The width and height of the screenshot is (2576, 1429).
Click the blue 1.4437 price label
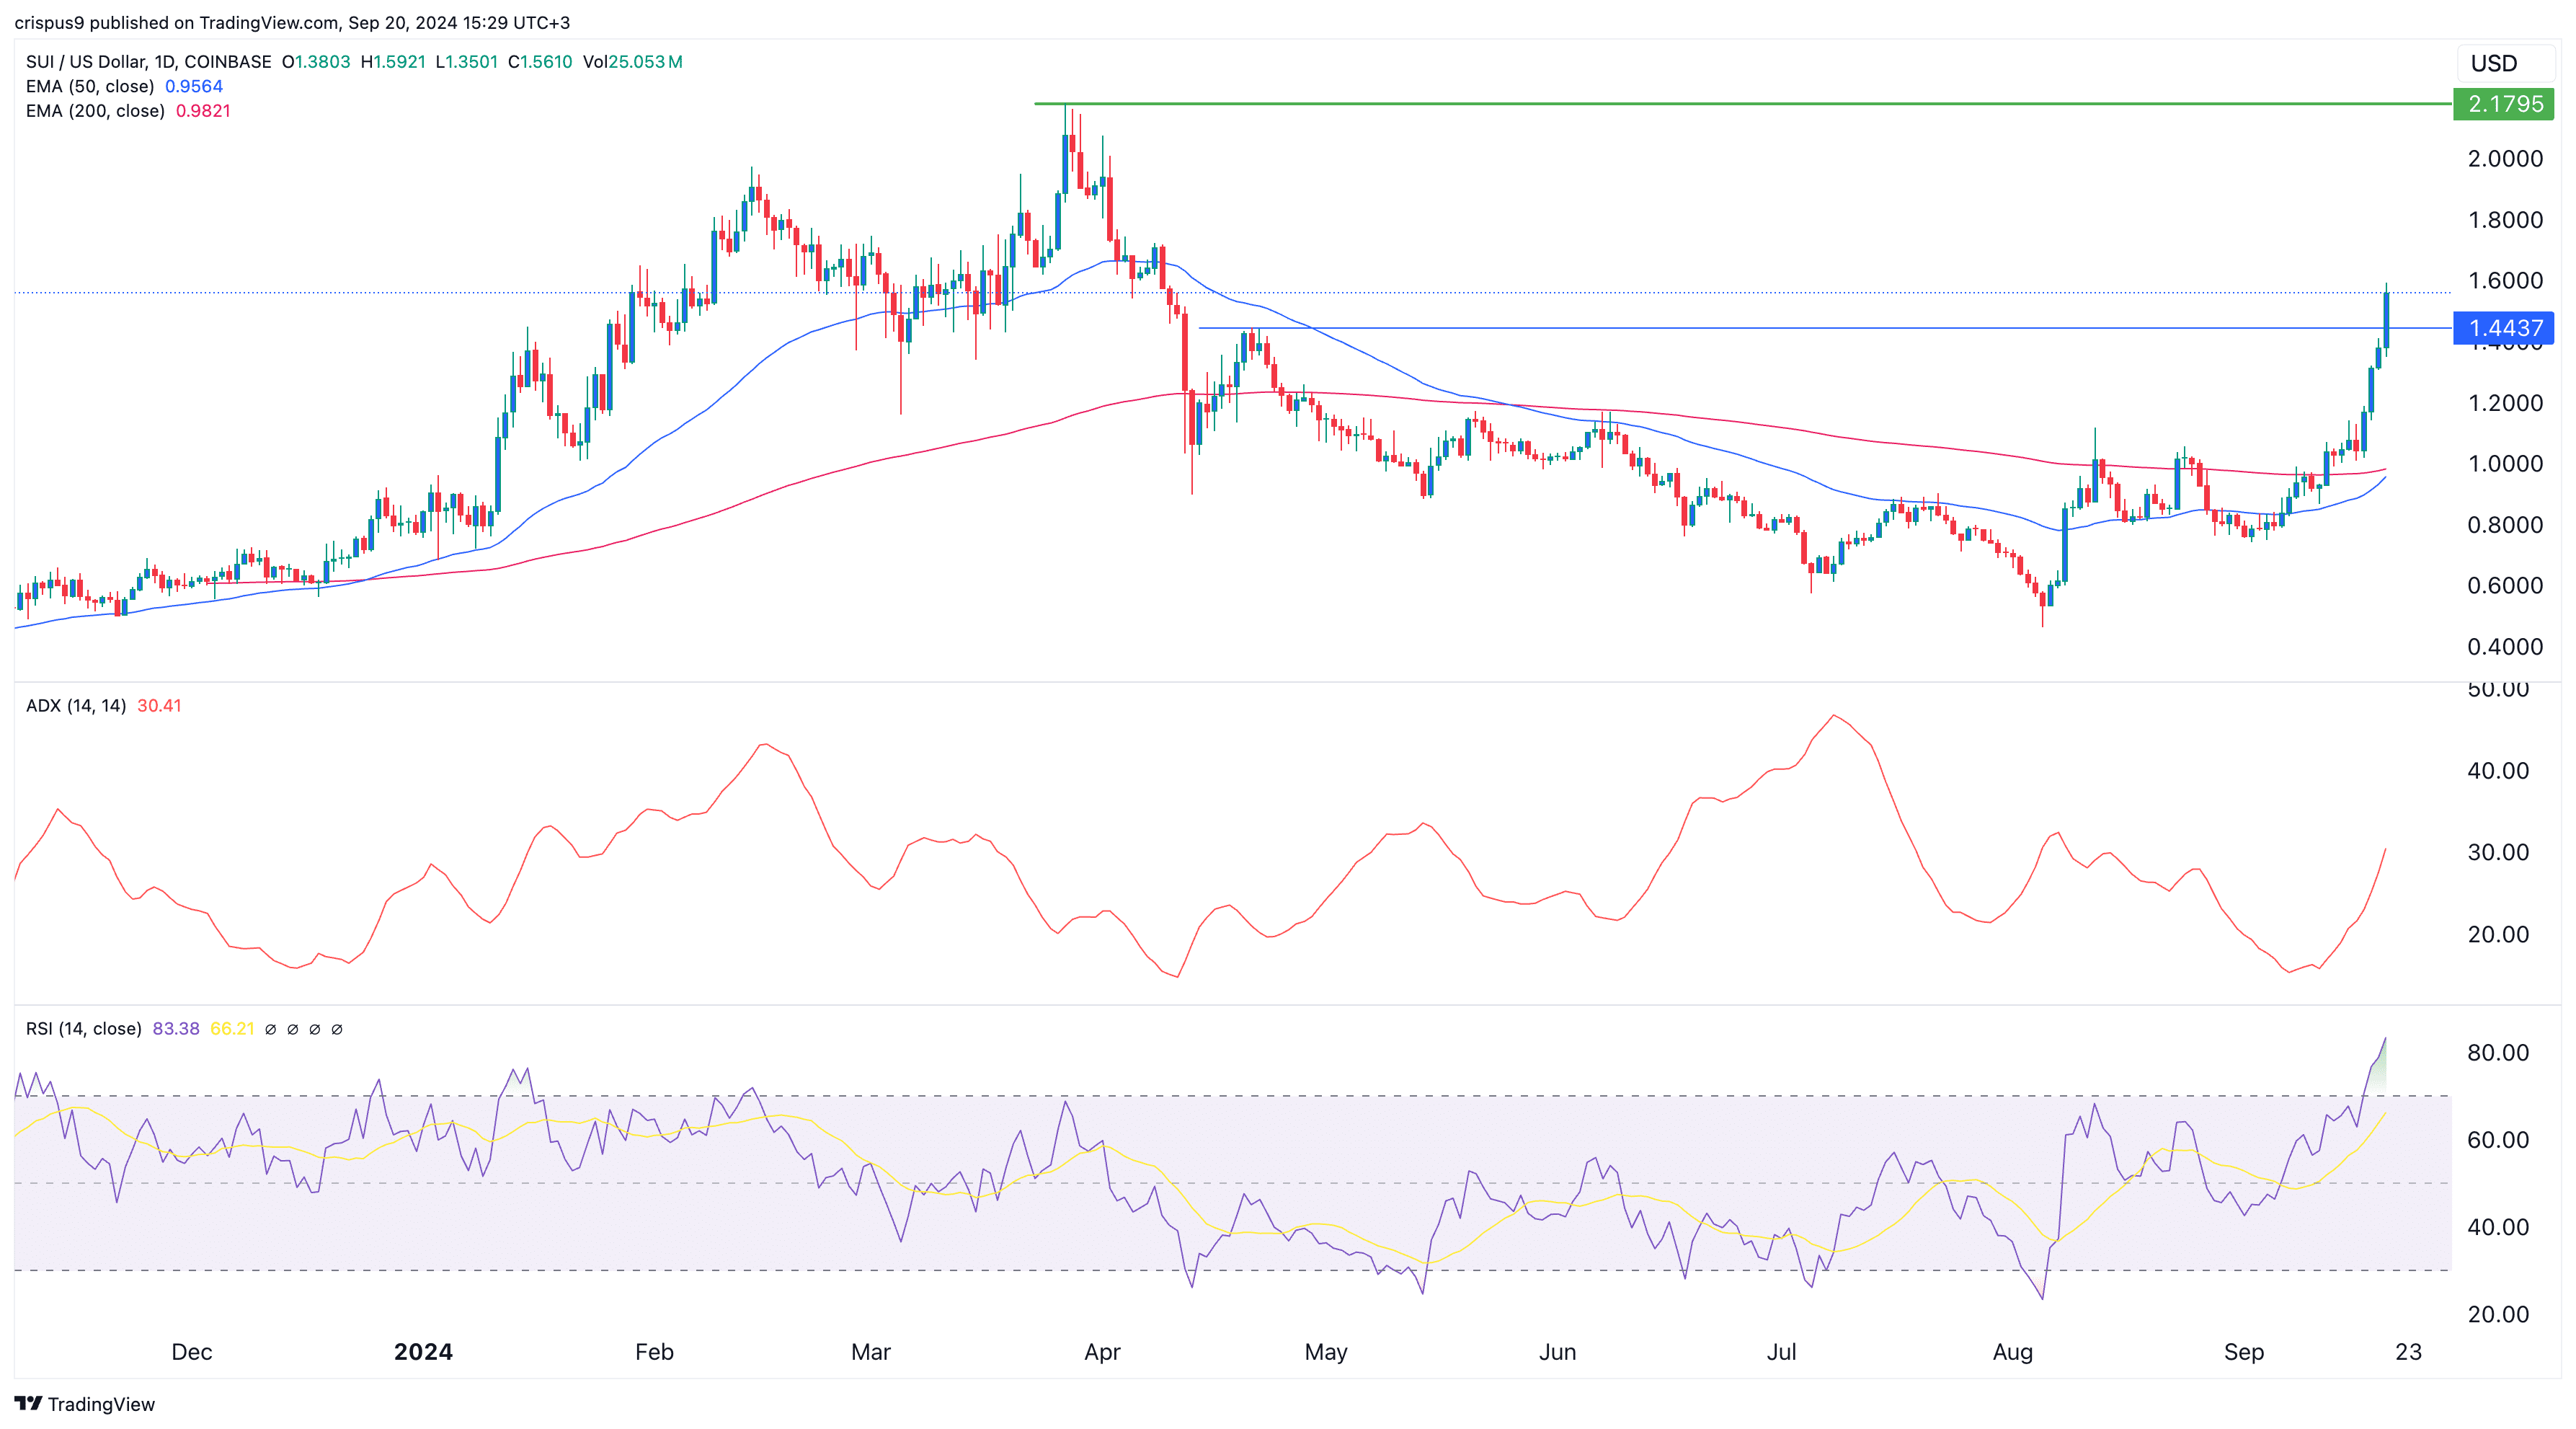click(2504, 328)
